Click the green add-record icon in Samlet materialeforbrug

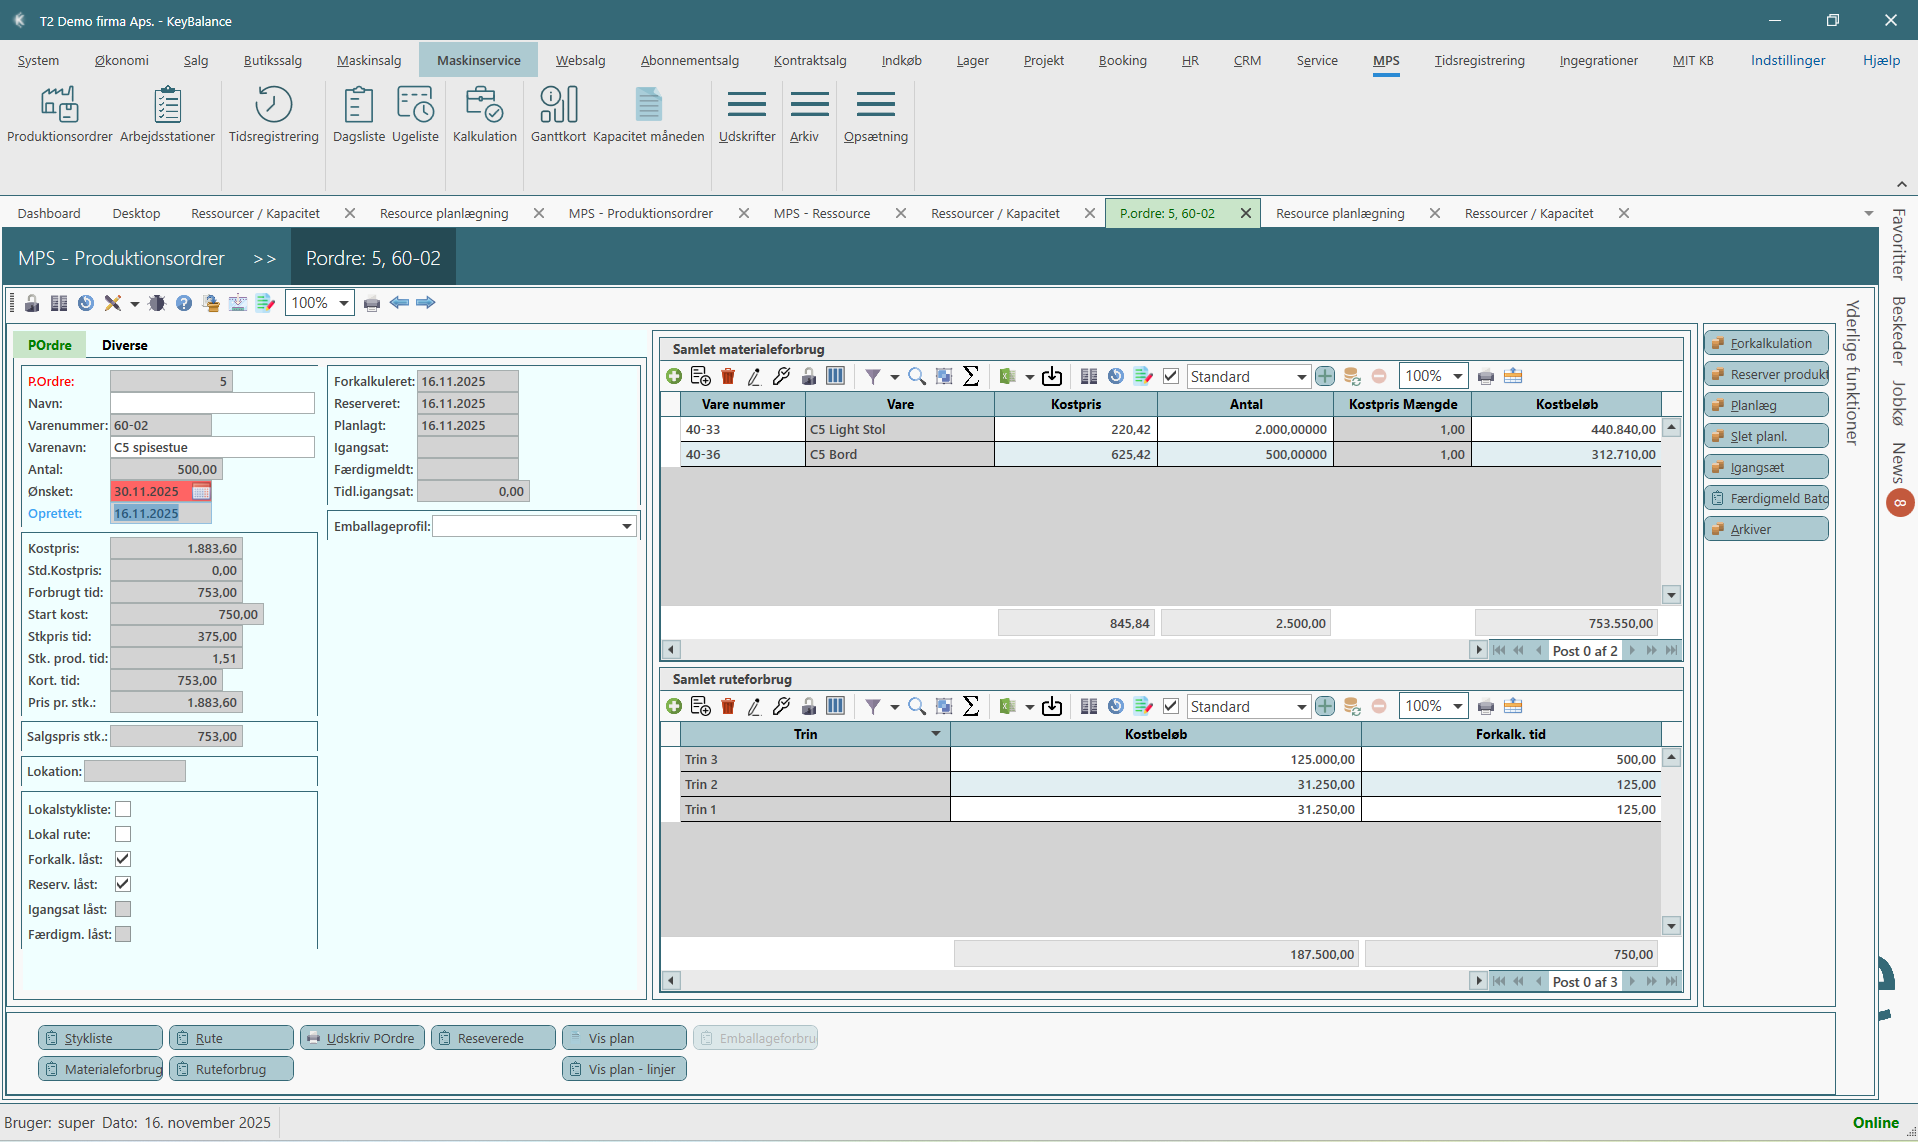674,376
